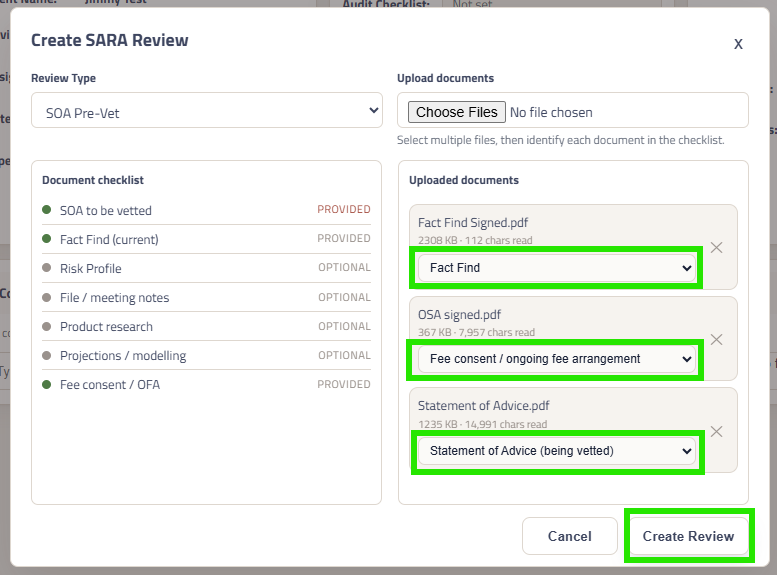Screen dimensions: 777x575
Task: Click the grey dot beside Risk Profile
Action: tap(47, 268)
